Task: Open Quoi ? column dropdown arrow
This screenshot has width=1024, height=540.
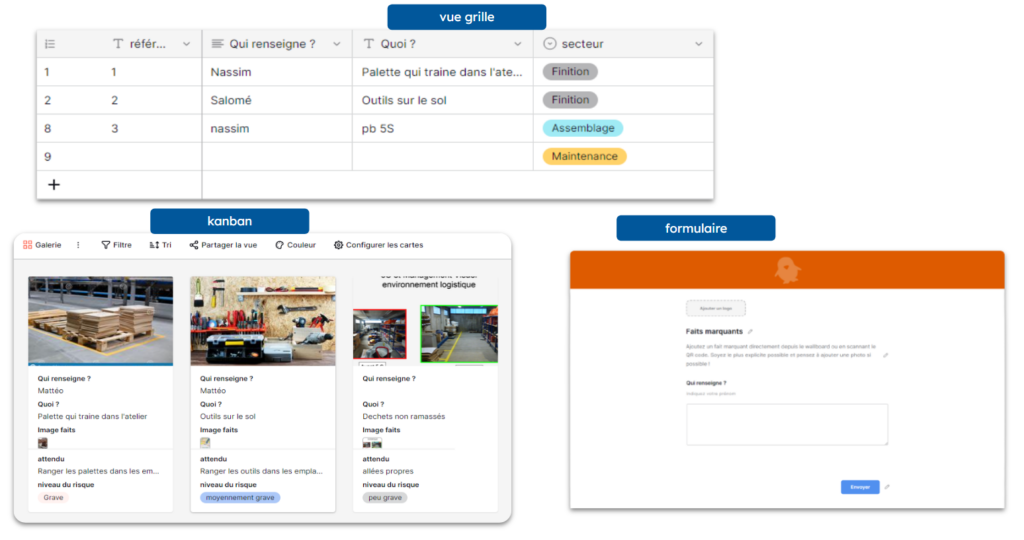Action: coord(518,44)
